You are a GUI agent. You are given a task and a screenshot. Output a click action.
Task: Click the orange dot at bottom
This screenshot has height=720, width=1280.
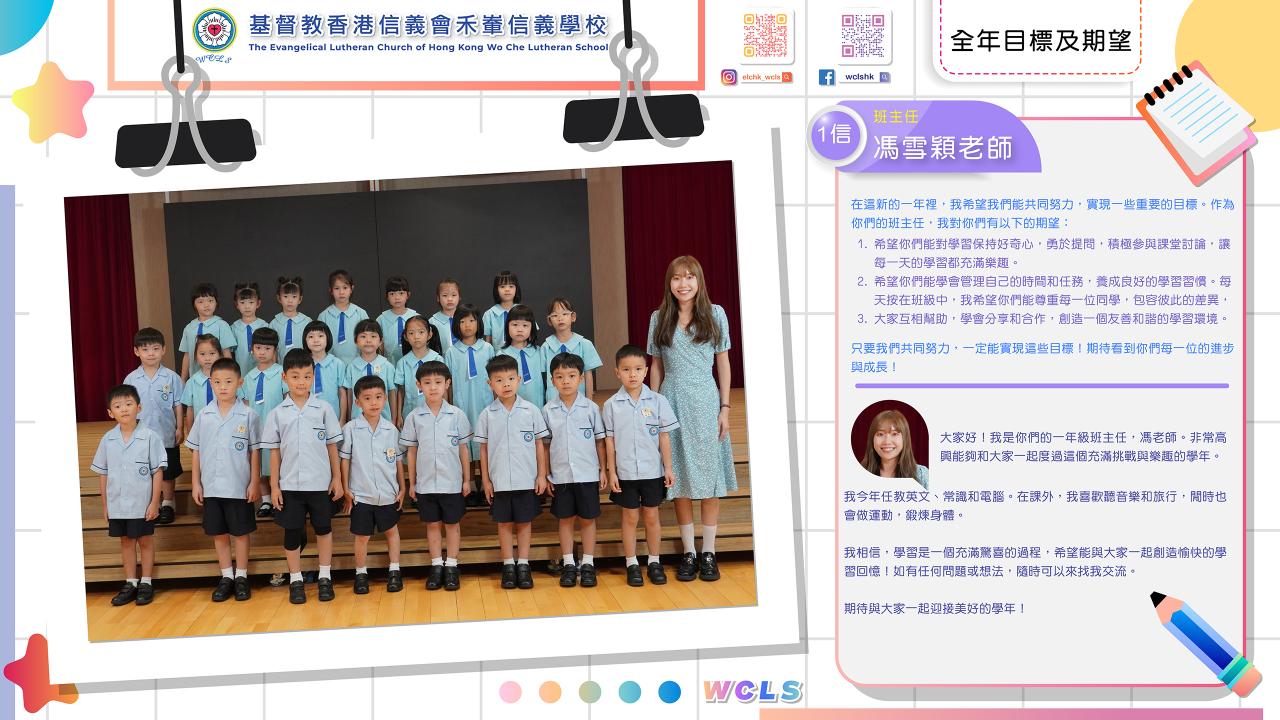pos(550,692)
